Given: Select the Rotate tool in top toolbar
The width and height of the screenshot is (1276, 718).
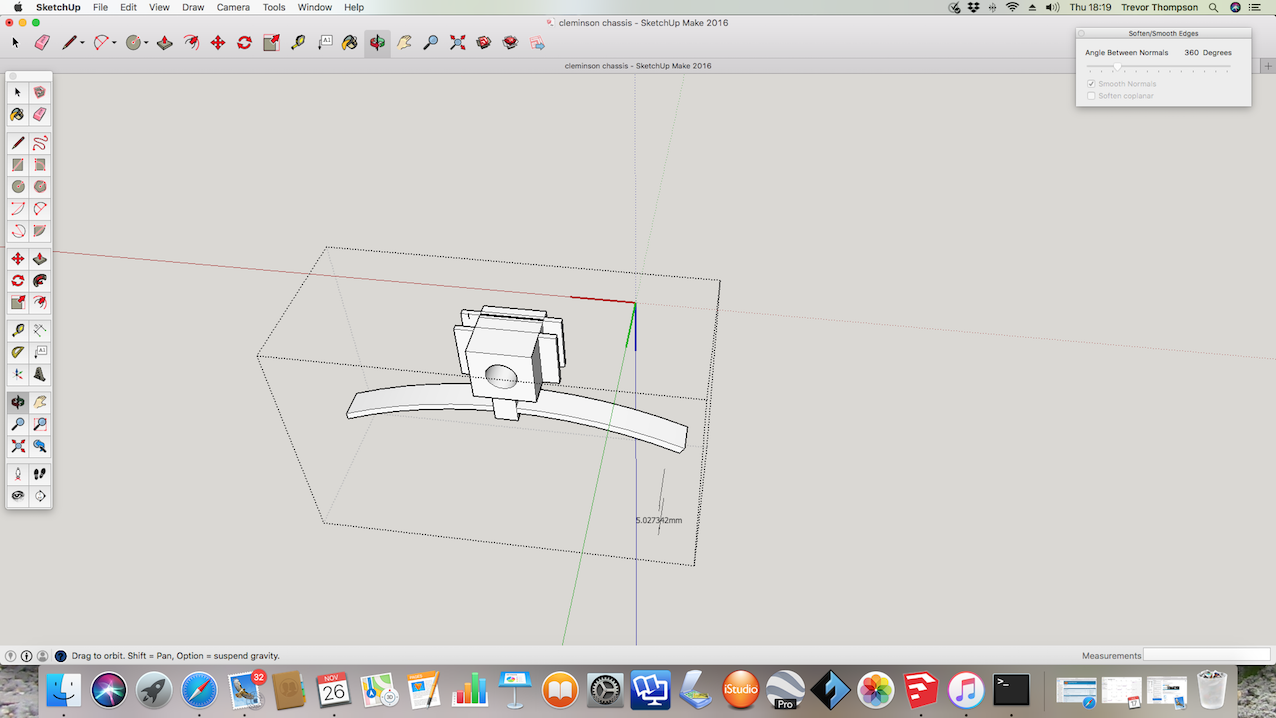Looking at the screenshot, I should pos(244,43).
